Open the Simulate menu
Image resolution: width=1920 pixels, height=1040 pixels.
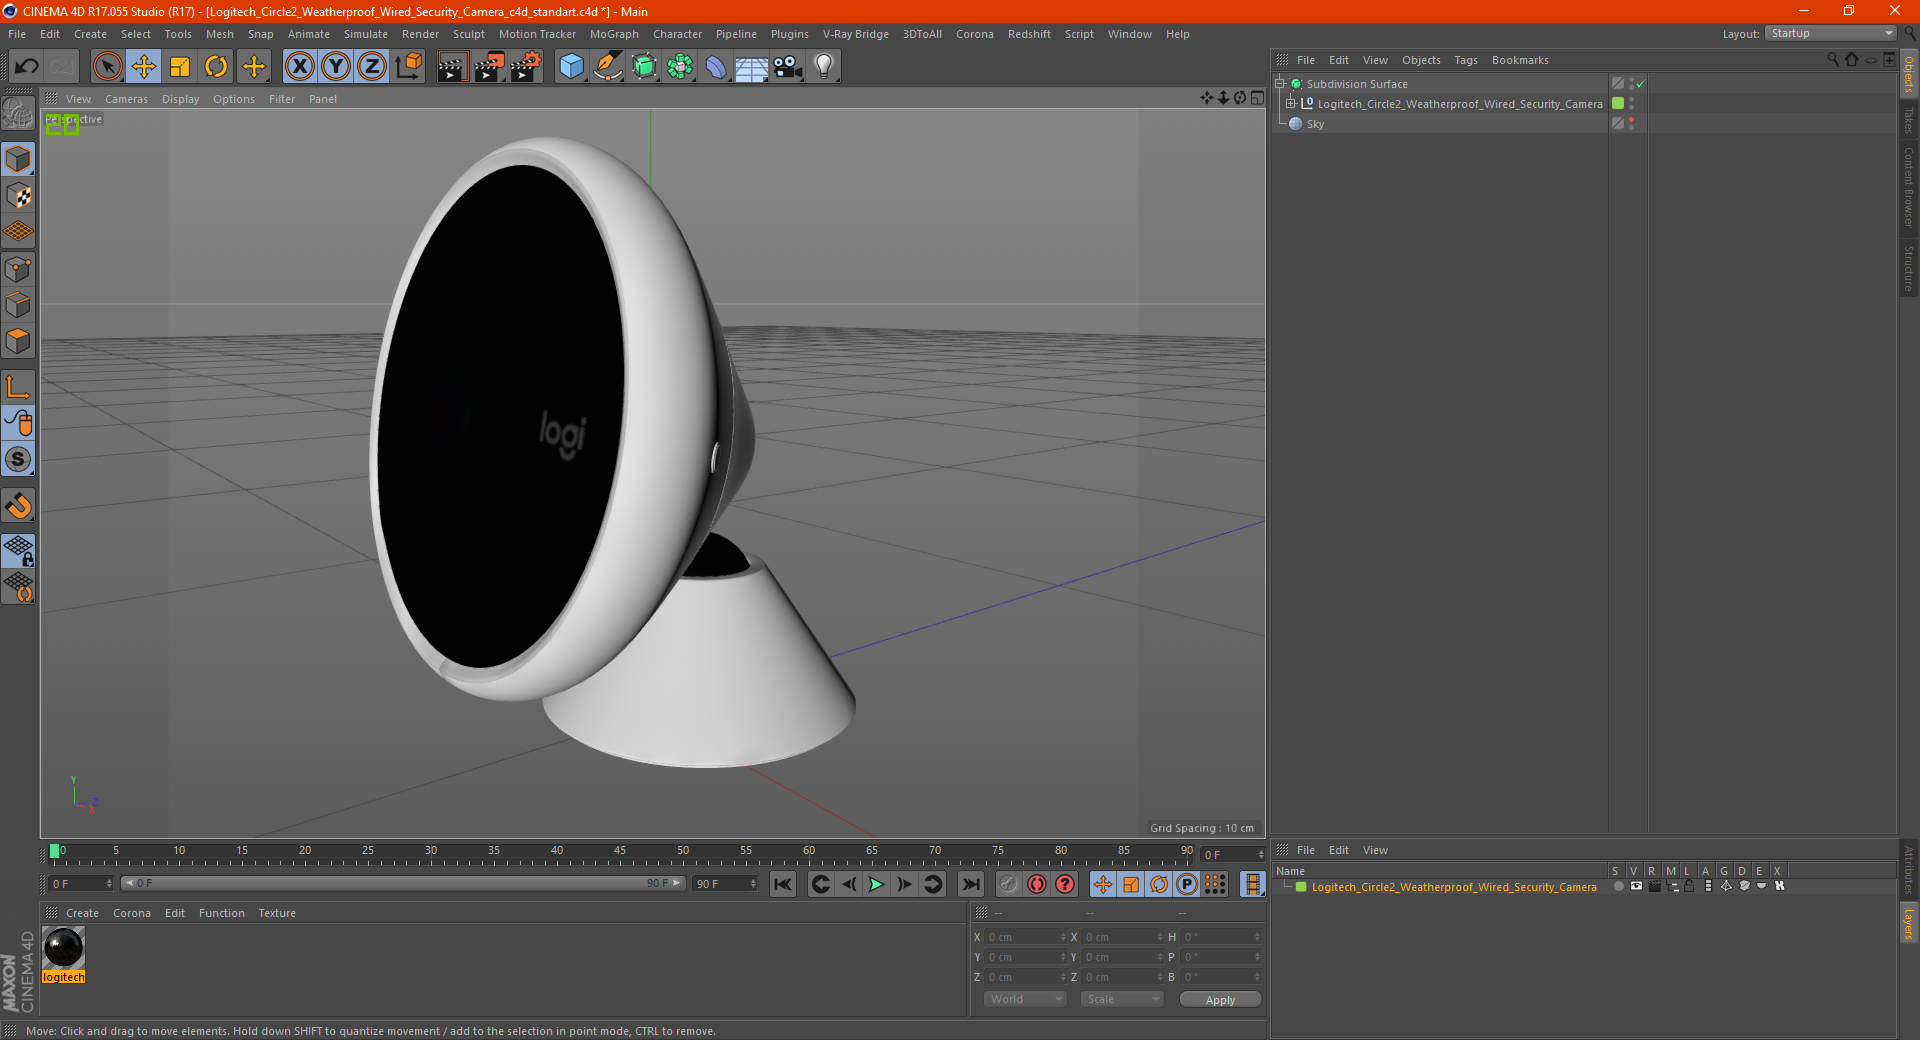click(x=366, y=34)
